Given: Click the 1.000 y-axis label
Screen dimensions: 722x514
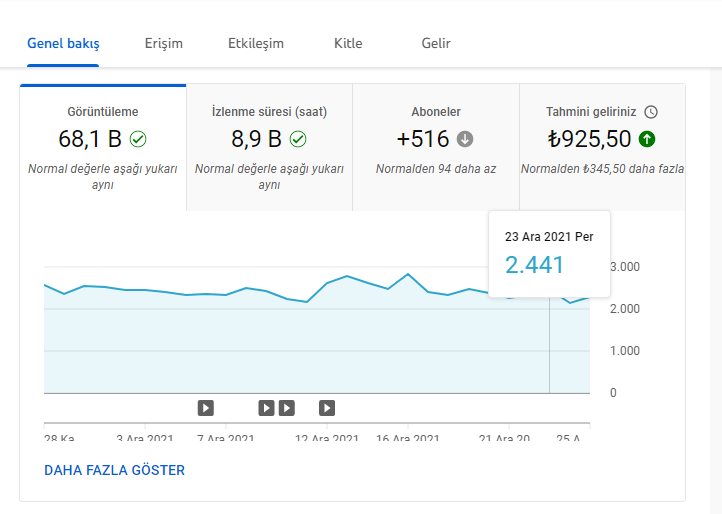Looking at the screenshot, I should 625,351.
